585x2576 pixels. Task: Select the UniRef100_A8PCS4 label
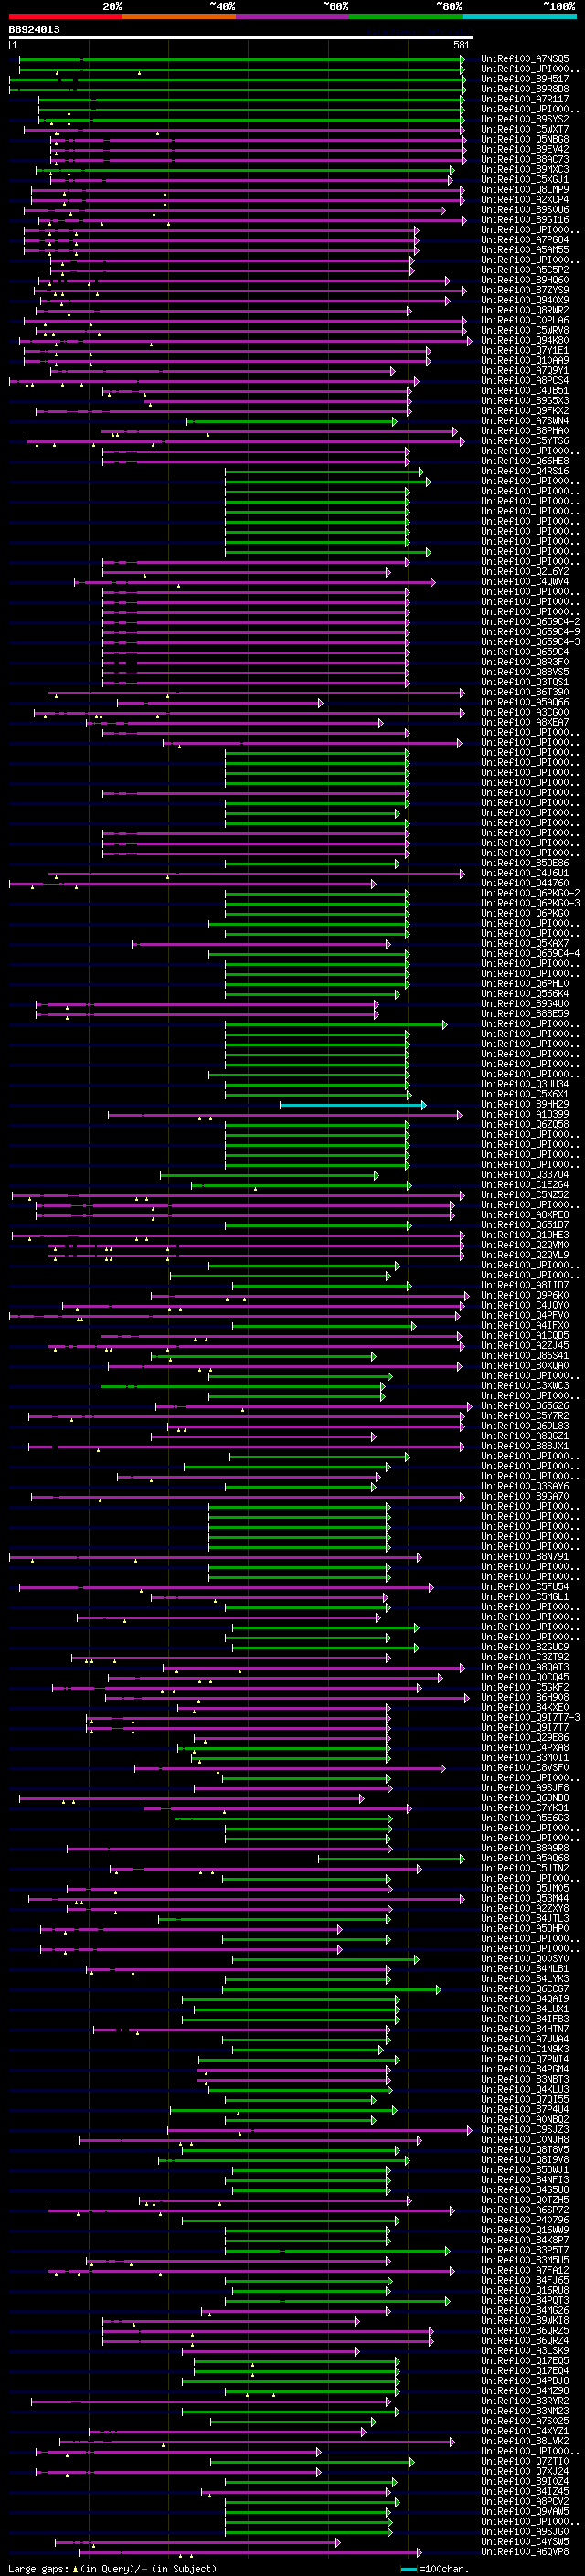(x=525, y=380)
